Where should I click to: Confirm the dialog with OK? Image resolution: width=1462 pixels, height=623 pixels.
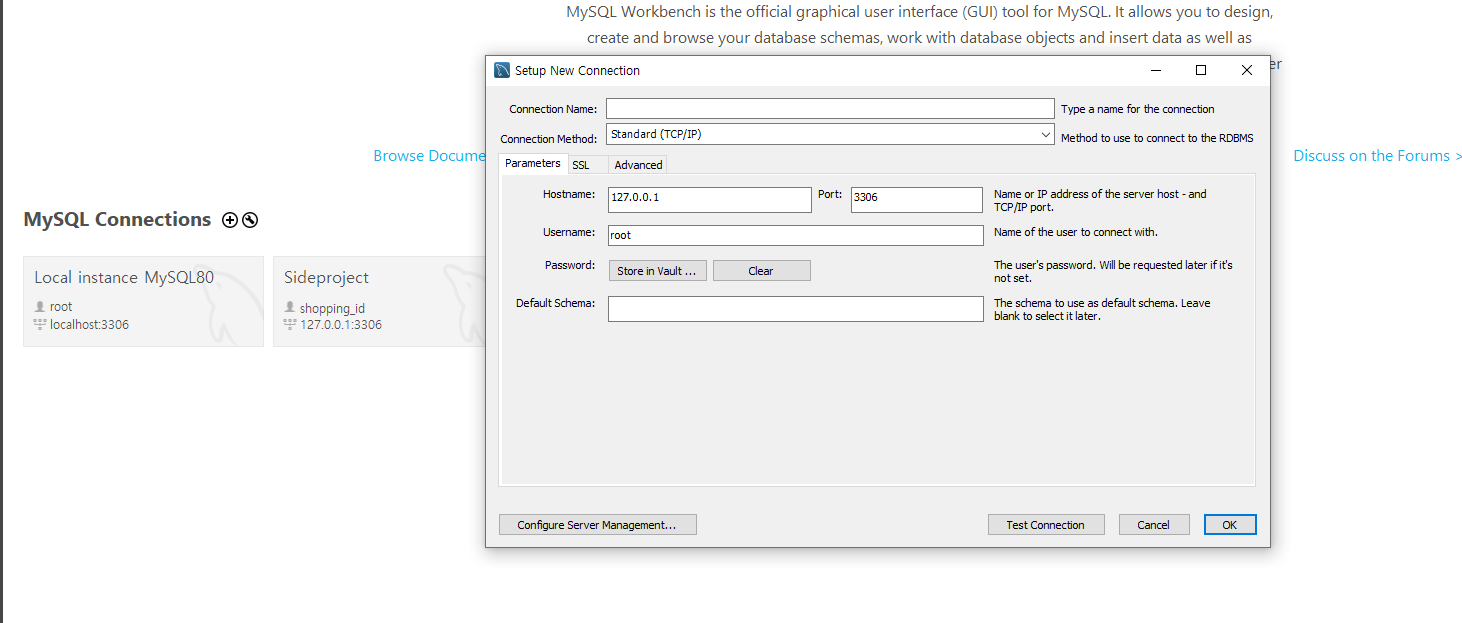[x=1230, y=525]
